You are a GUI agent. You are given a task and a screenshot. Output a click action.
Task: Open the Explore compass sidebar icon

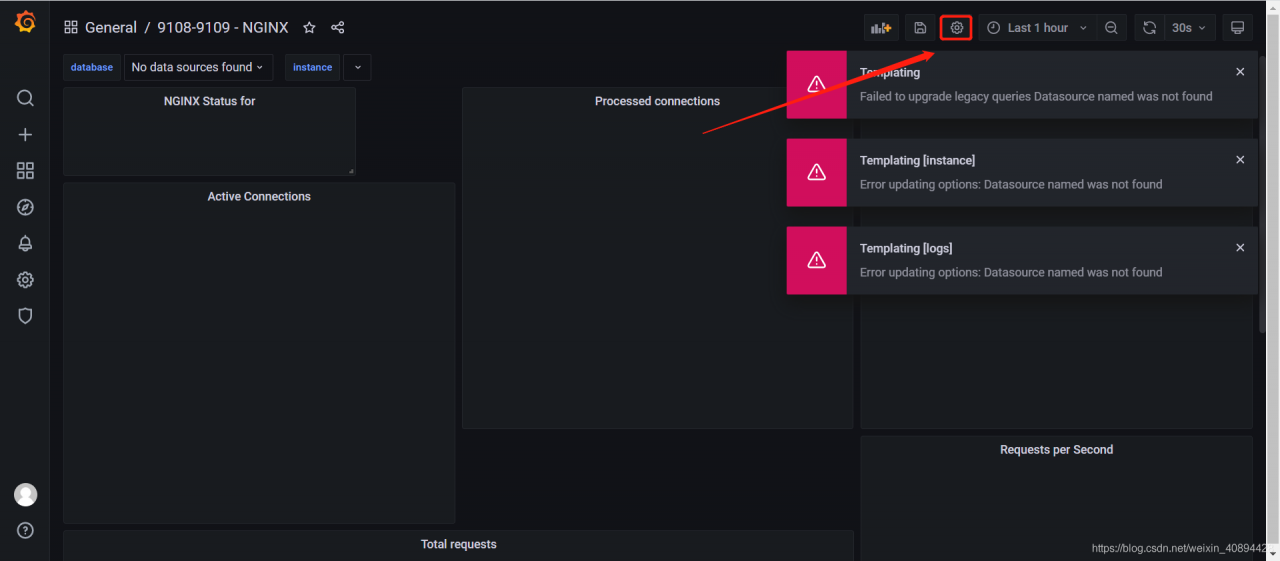coord(25,207)
